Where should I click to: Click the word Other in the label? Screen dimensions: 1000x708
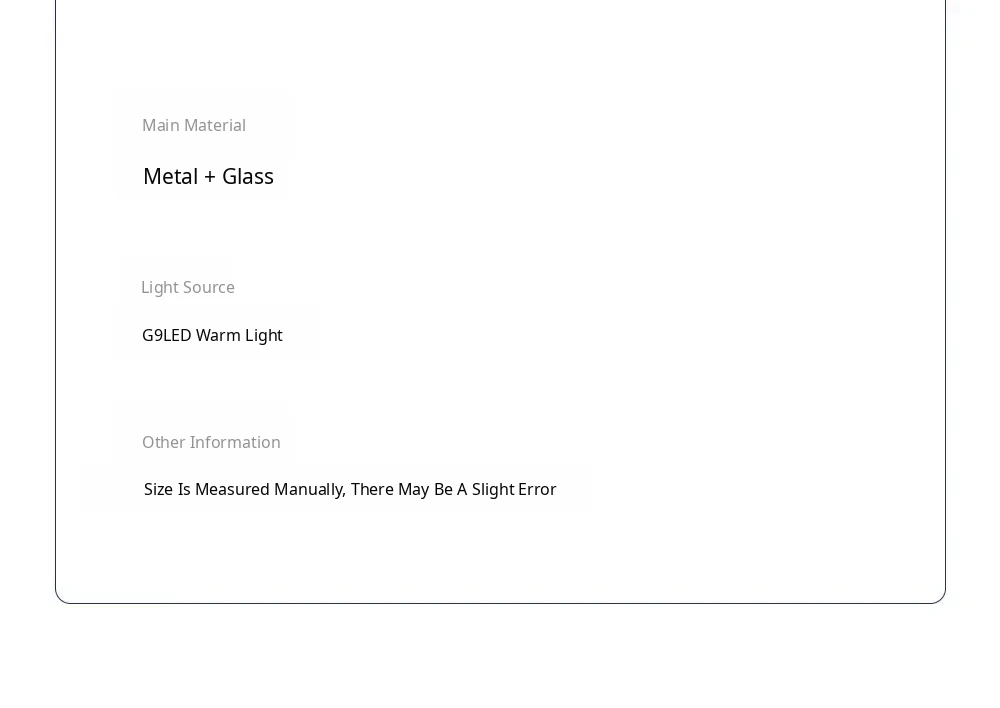point(163,442)
